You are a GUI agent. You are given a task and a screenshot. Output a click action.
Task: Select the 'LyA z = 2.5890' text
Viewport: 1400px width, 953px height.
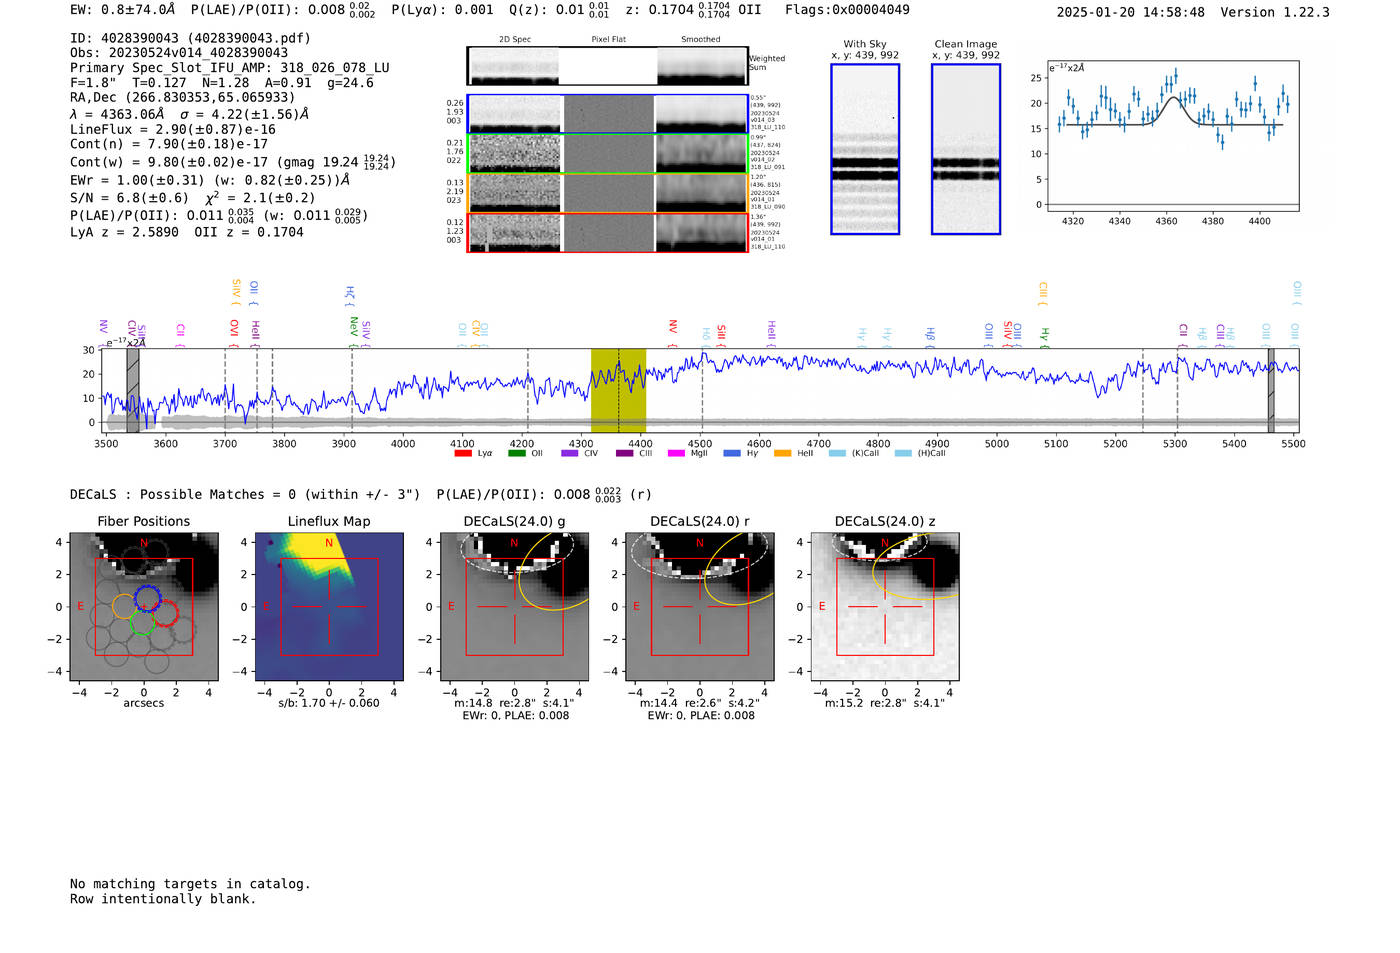tap(124, 232)
